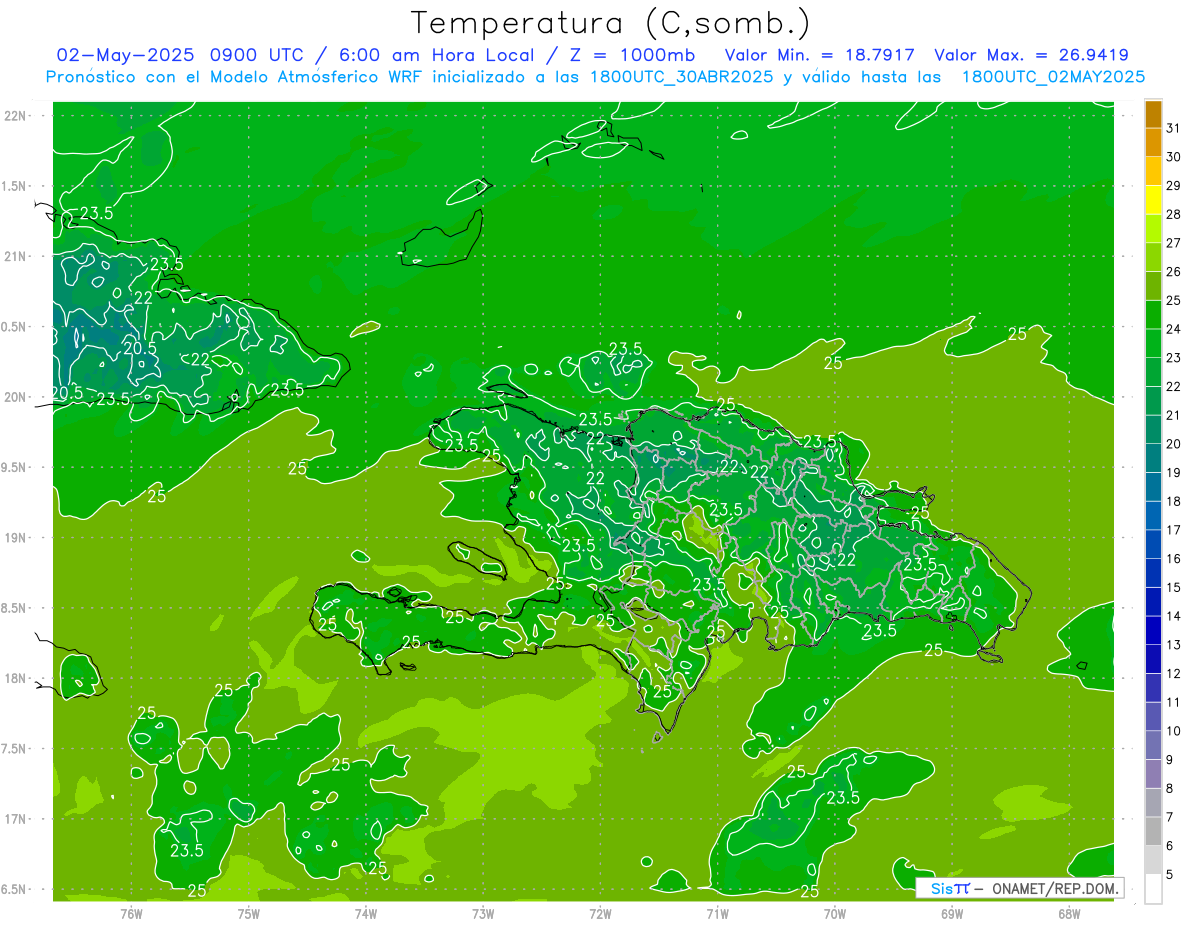Click the '22N' latitude label

pyautogui.click(x=16, y=116)
